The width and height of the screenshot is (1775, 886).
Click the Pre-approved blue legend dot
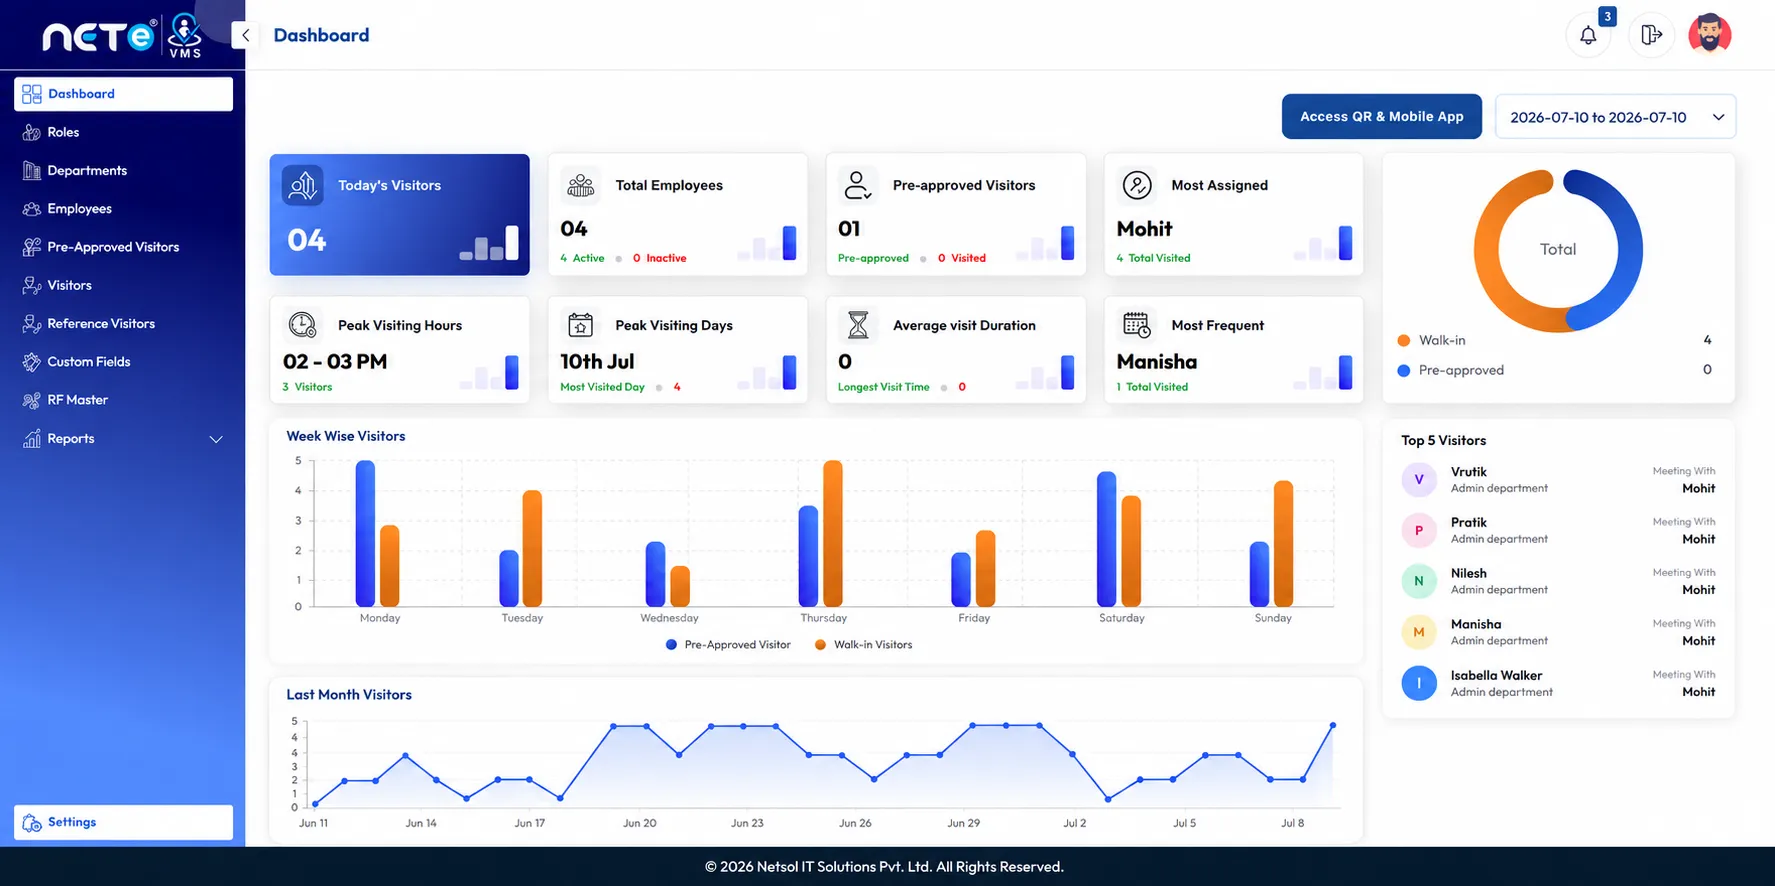[1403, 371]
